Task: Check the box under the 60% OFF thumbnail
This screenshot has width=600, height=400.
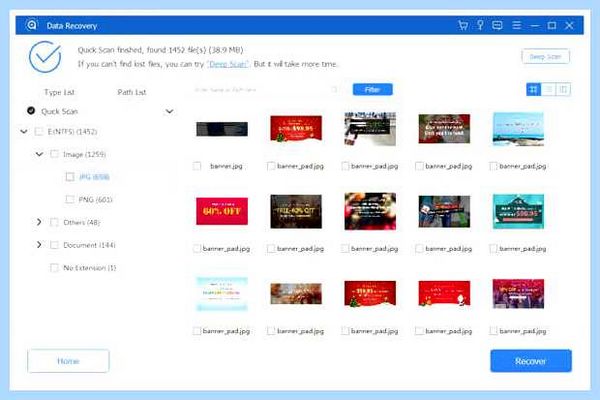Action: (197, 249)
